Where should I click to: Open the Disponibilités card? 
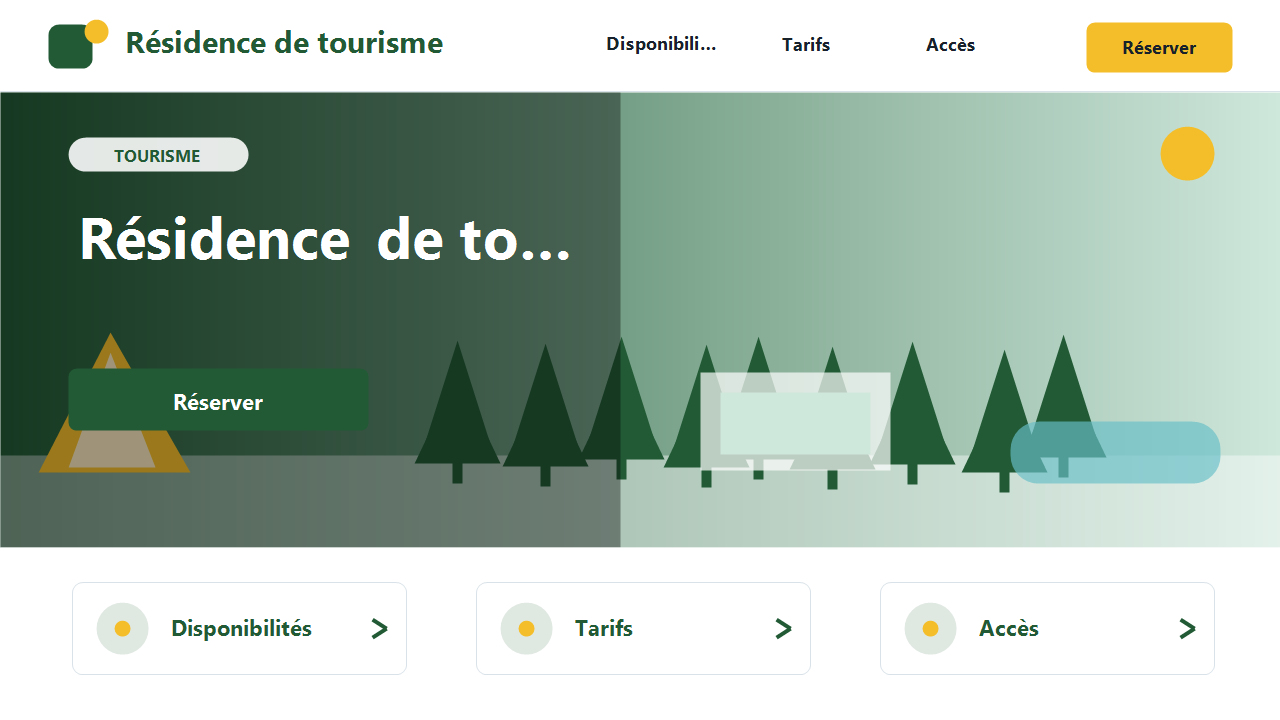[x=240, y=629]
